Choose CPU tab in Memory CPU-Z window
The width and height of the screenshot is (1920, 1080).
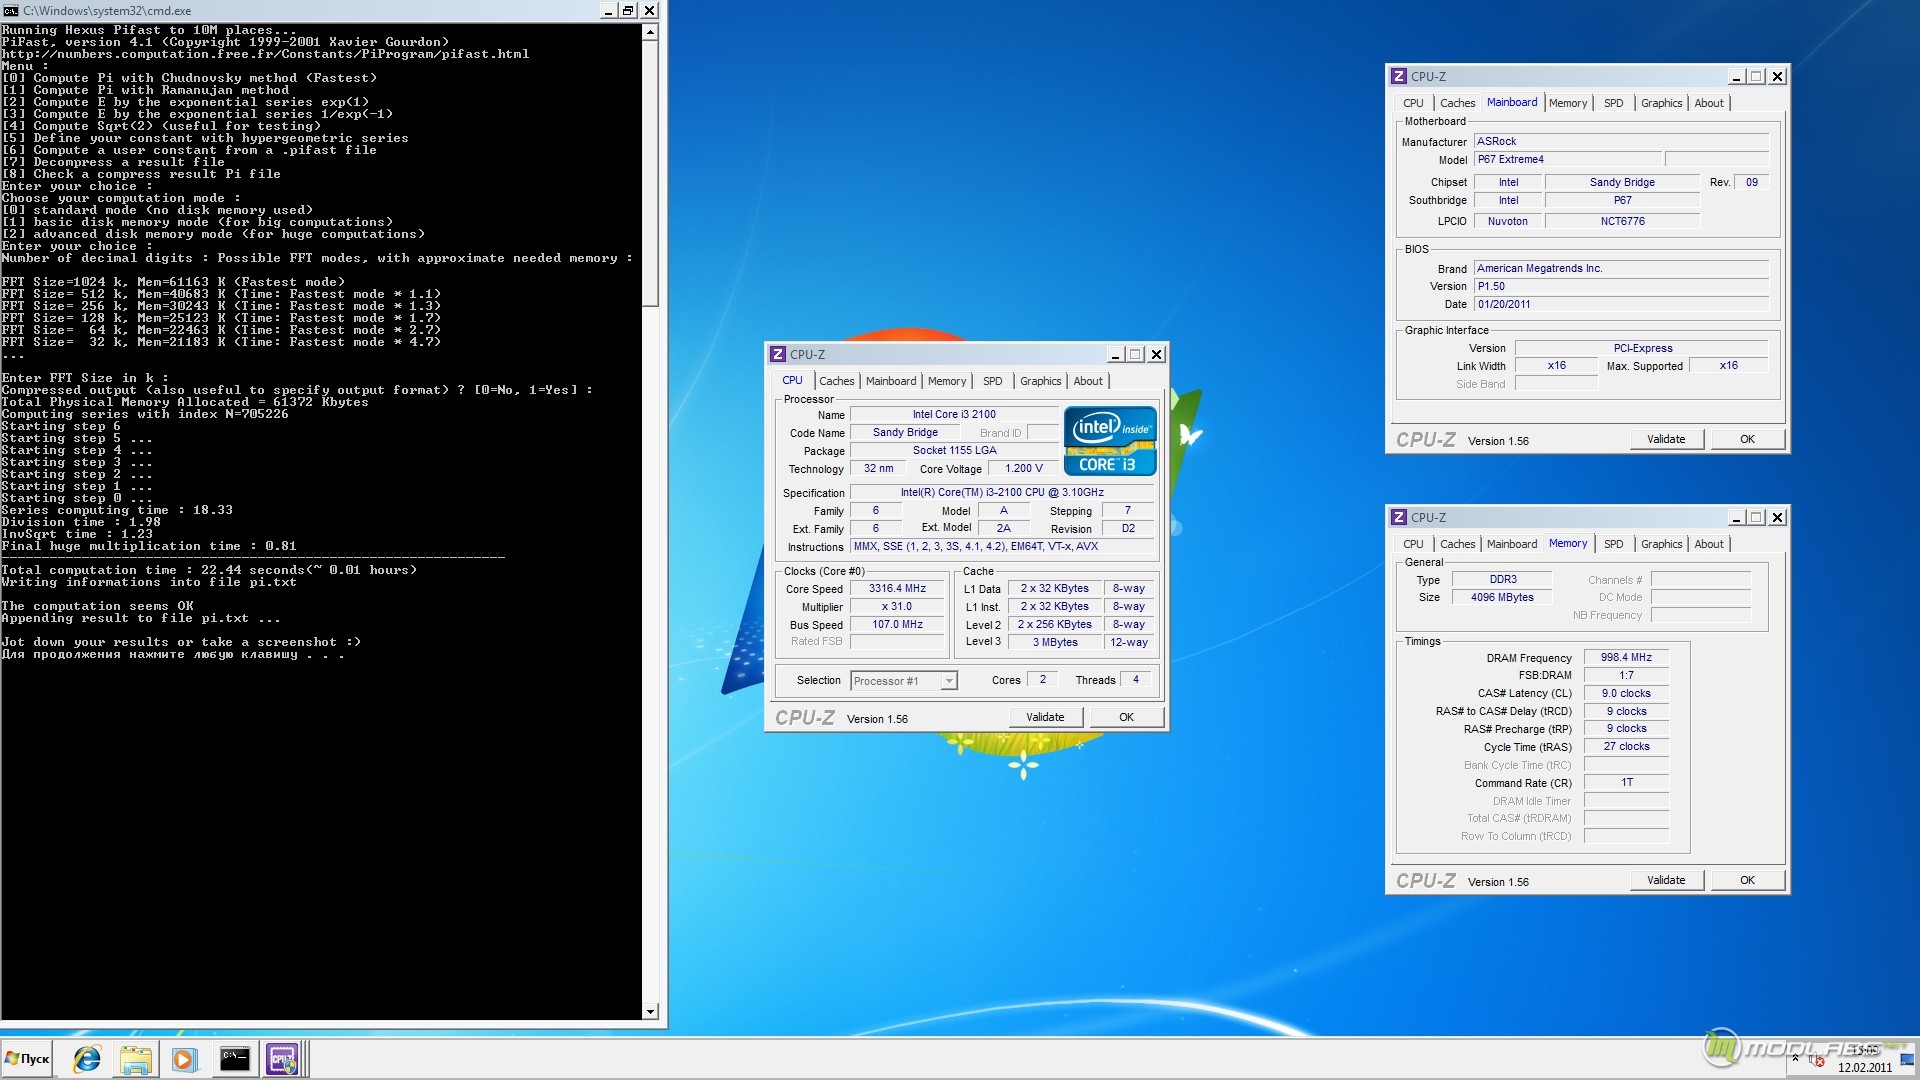click(1413, 544)
